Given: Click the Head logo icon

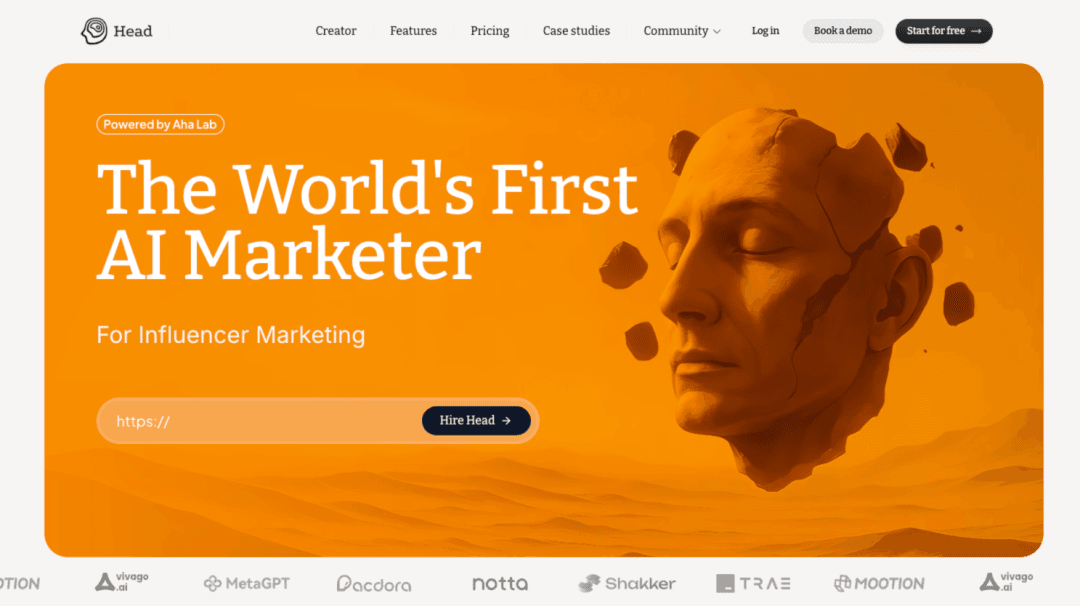Looking at the screenshot, I should [94, 31].
